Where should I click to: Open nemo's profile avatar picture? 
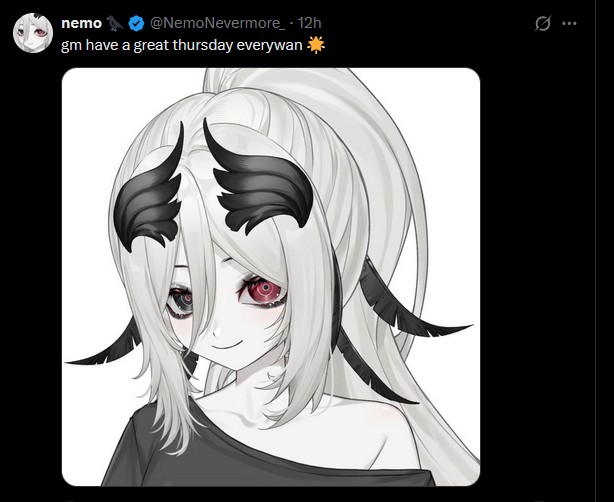33,33
